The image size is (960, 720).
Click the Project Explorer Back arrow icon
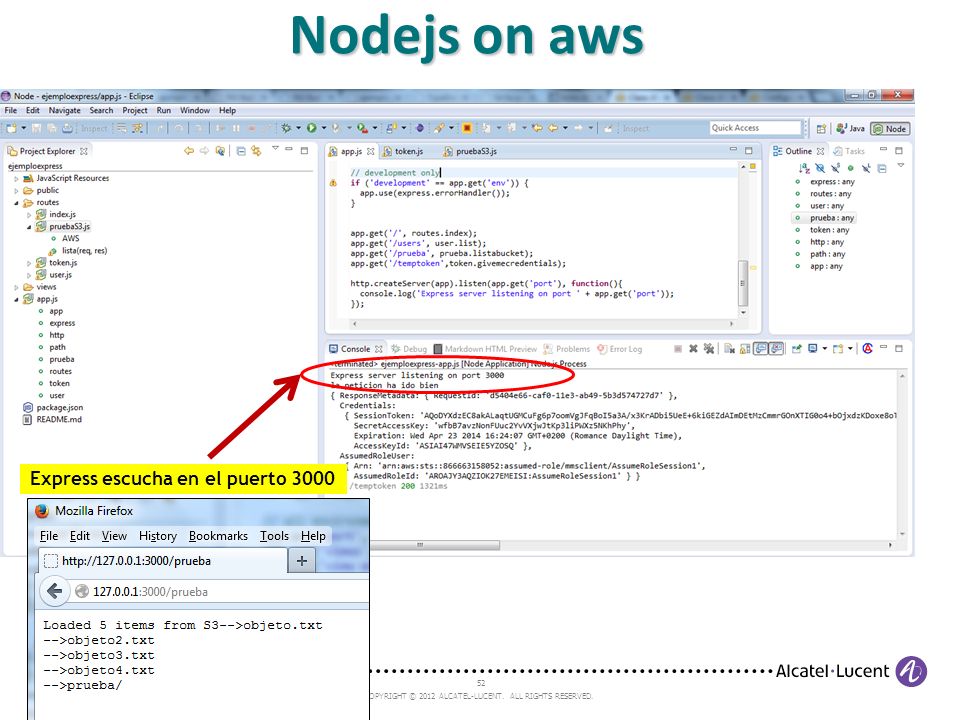[189, 151]
